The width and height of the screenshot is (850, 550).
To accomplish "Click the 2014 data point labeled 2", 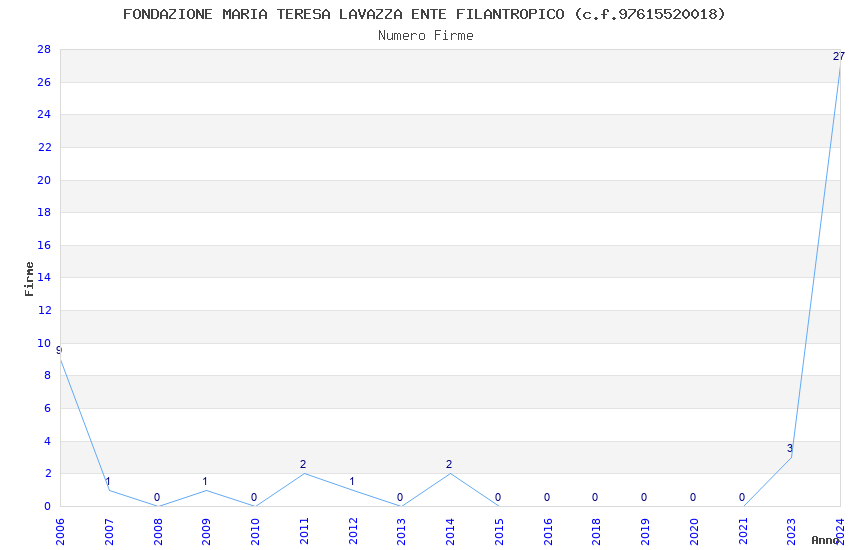I will (449, 473).
